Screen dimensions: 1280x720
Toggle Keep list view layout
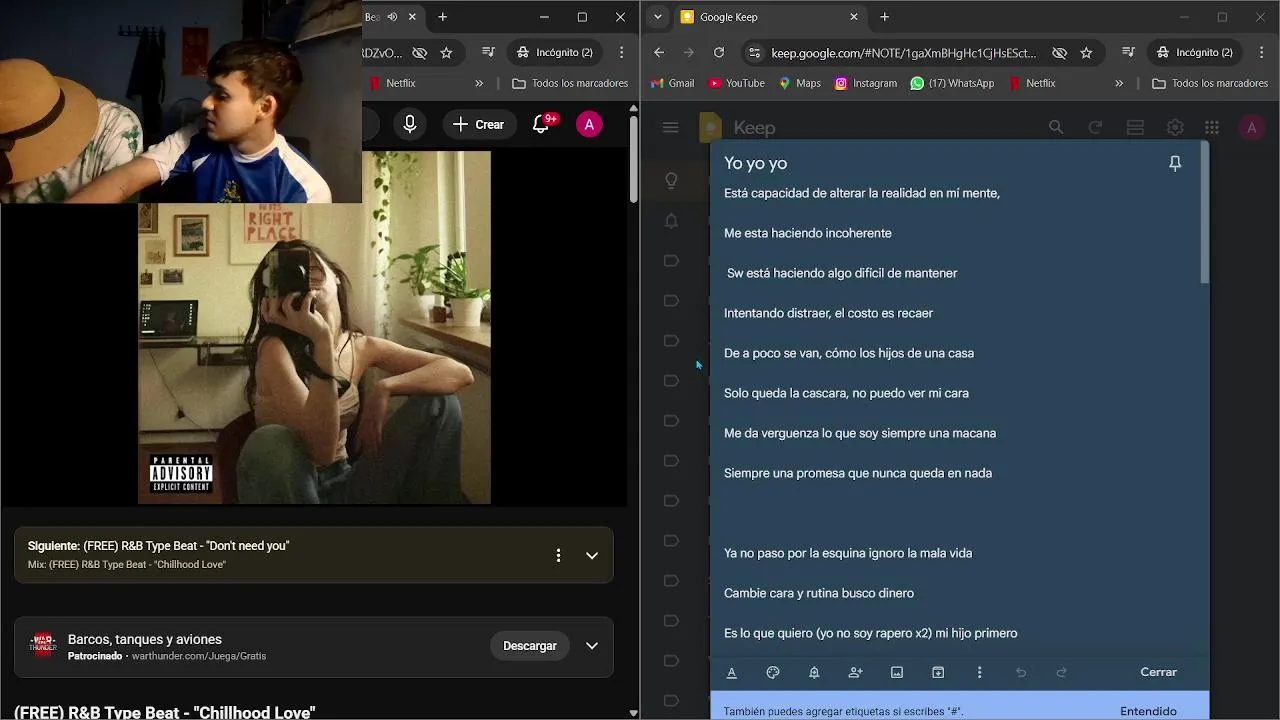click(x=1135, y=127)
